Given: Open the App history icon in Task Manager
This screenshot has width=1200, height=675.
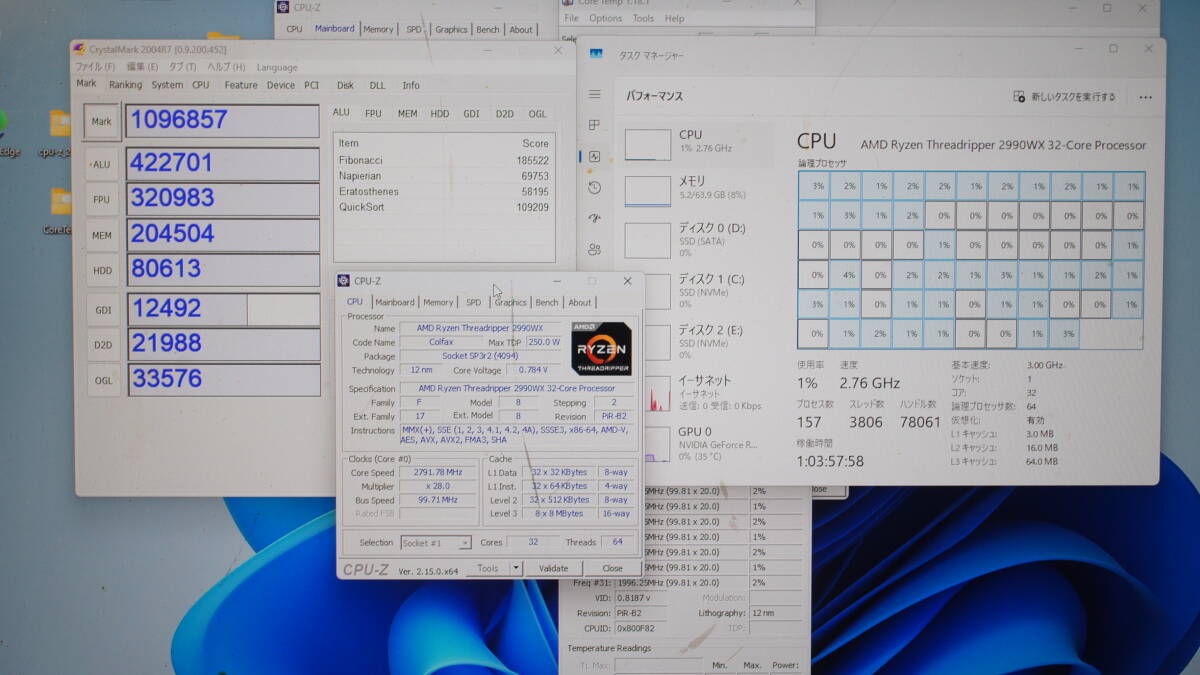Looking at the screenshot, I should (595, 187).
